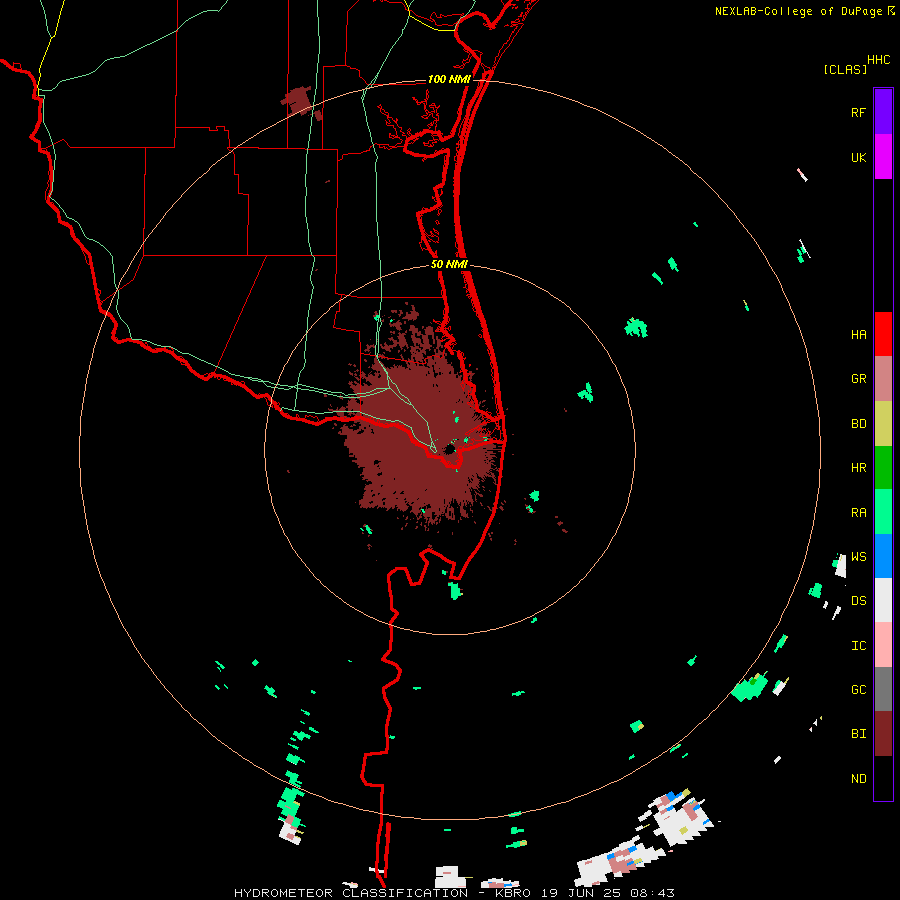Click the HA red legend swatch

[883, 334]
